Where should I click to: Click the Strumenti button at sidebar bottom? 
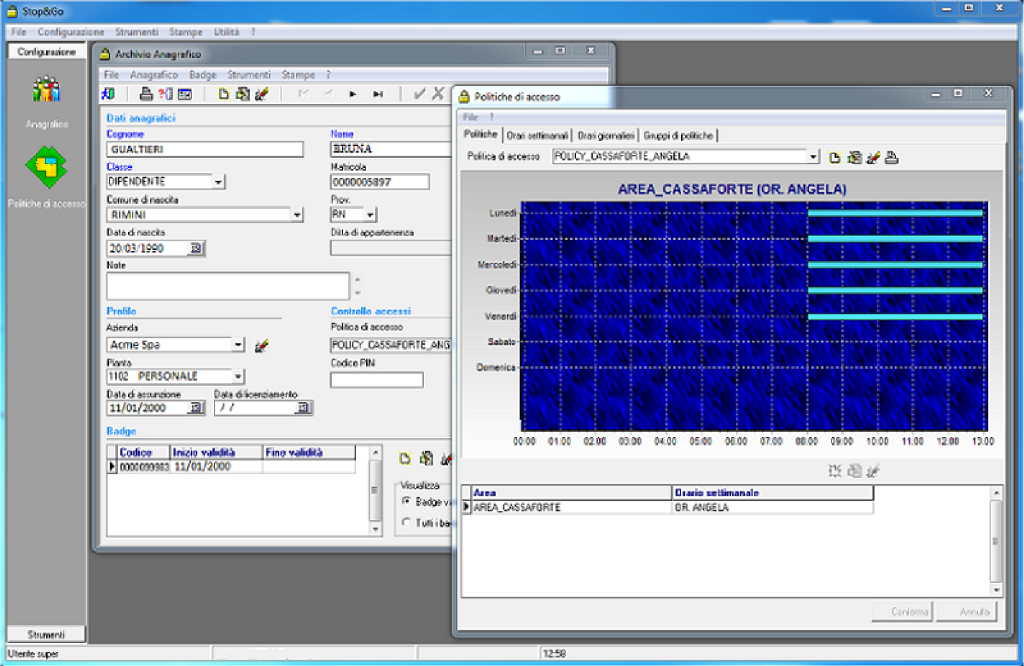click(46, 634)
